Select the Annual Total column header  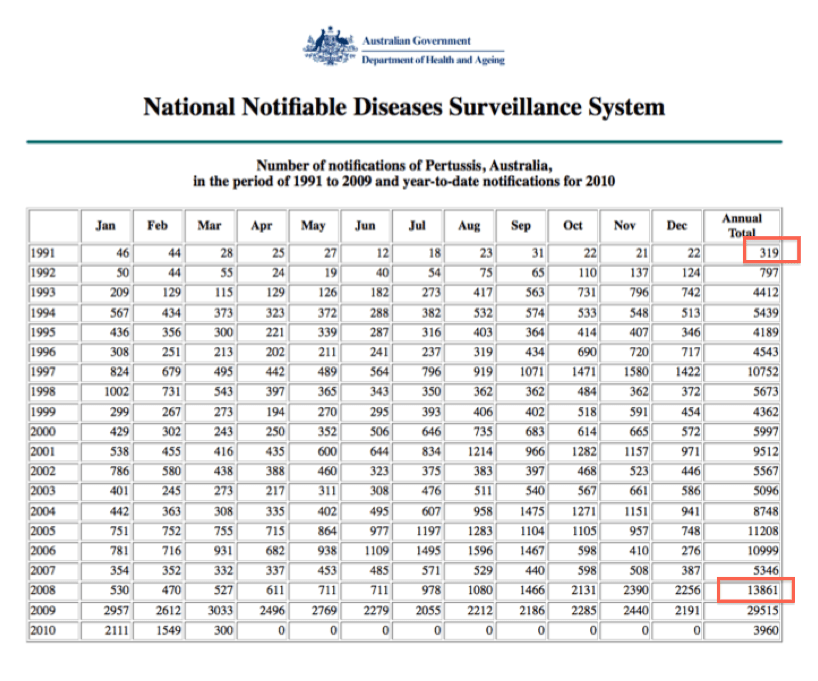(742, 225)
